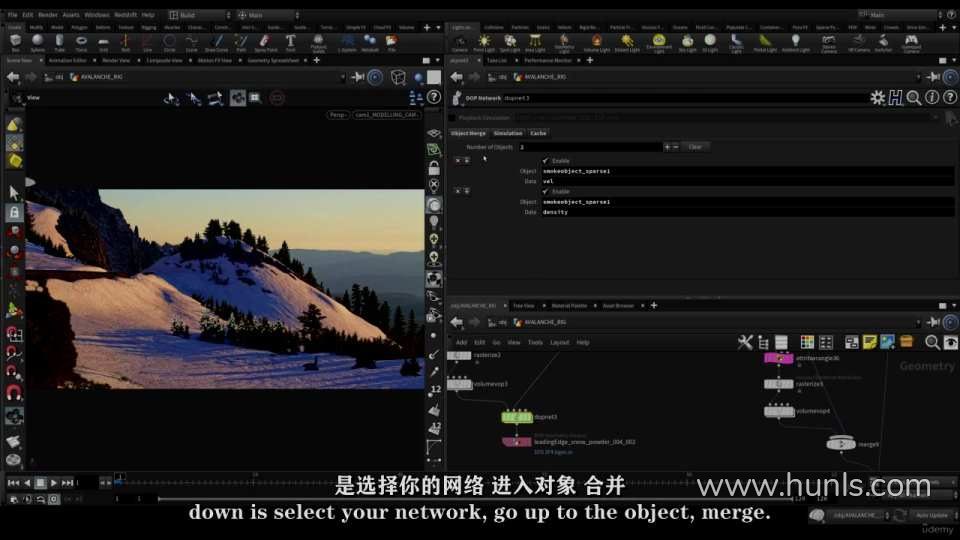Select the Circle shelf tool
The image size is (960, 540).
pyautogui.click(x=170, y=42)
